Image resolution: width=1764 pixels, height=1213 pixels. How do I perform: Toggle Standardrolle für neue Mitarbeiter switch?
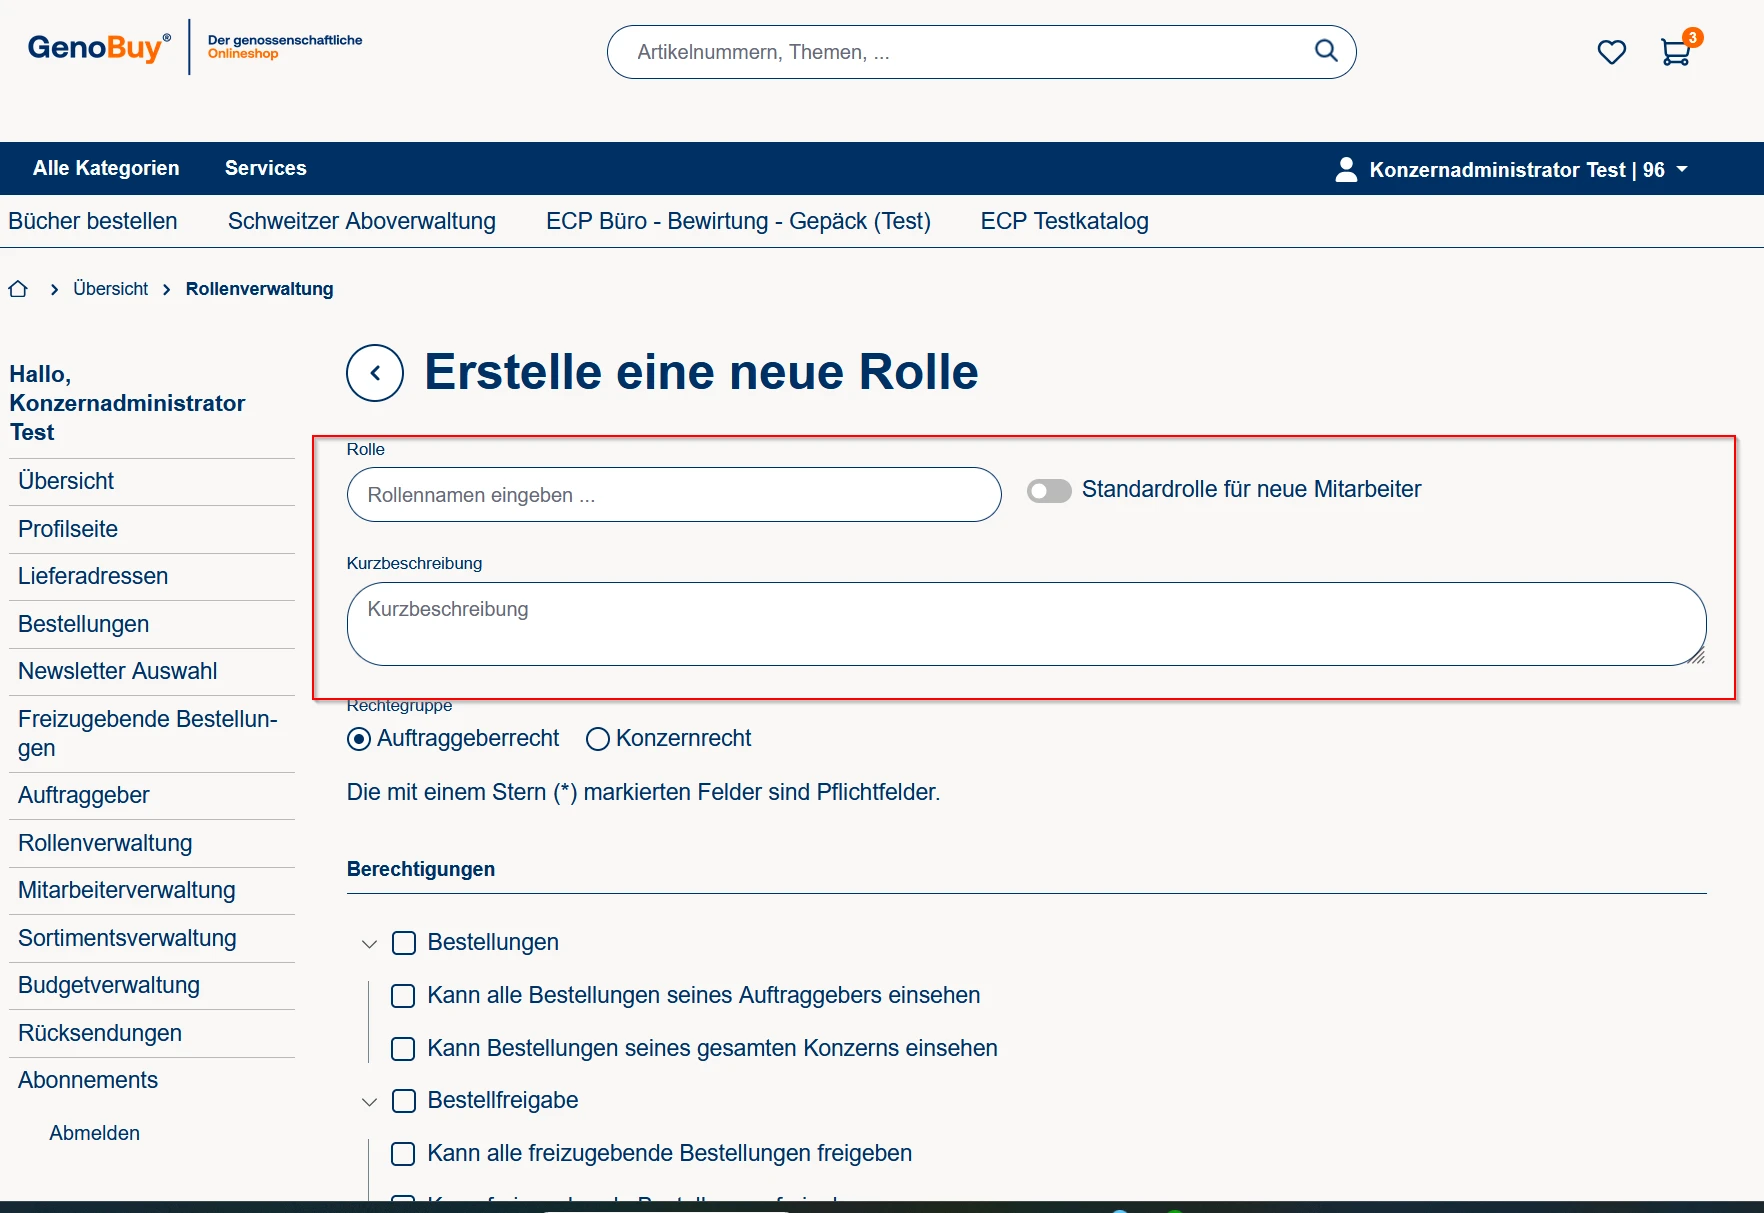pyautogui.click(x=1049, y=490)
